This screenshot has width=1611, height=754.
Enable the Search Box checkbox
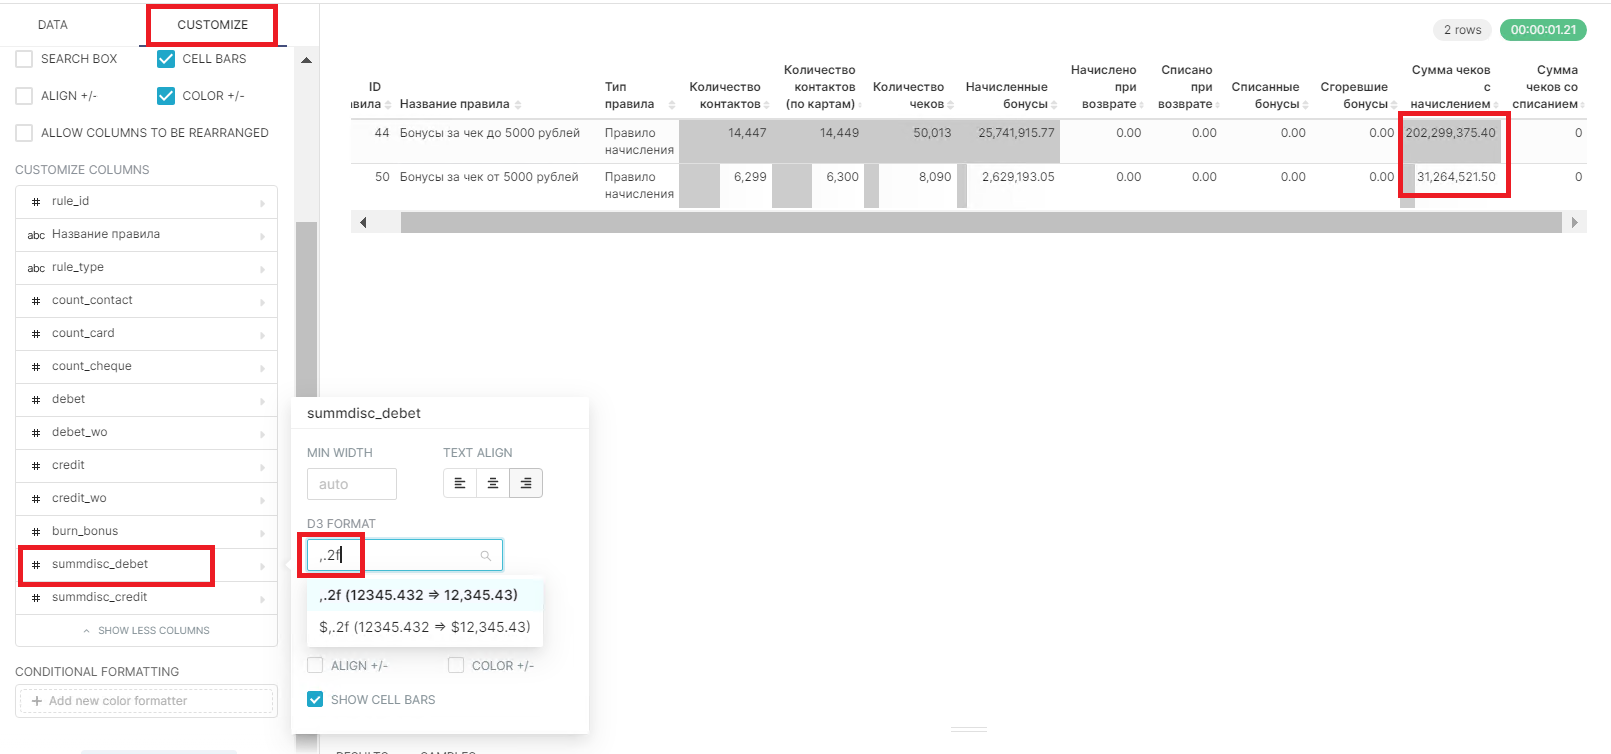coord(25,59)
